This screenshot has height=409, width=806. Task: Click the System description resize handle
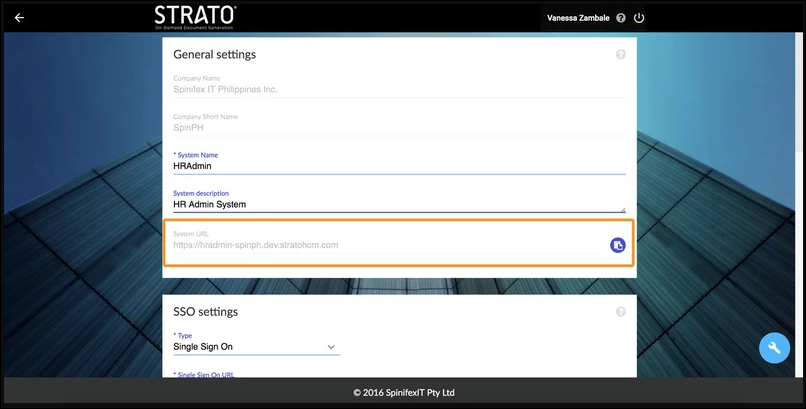623,210
